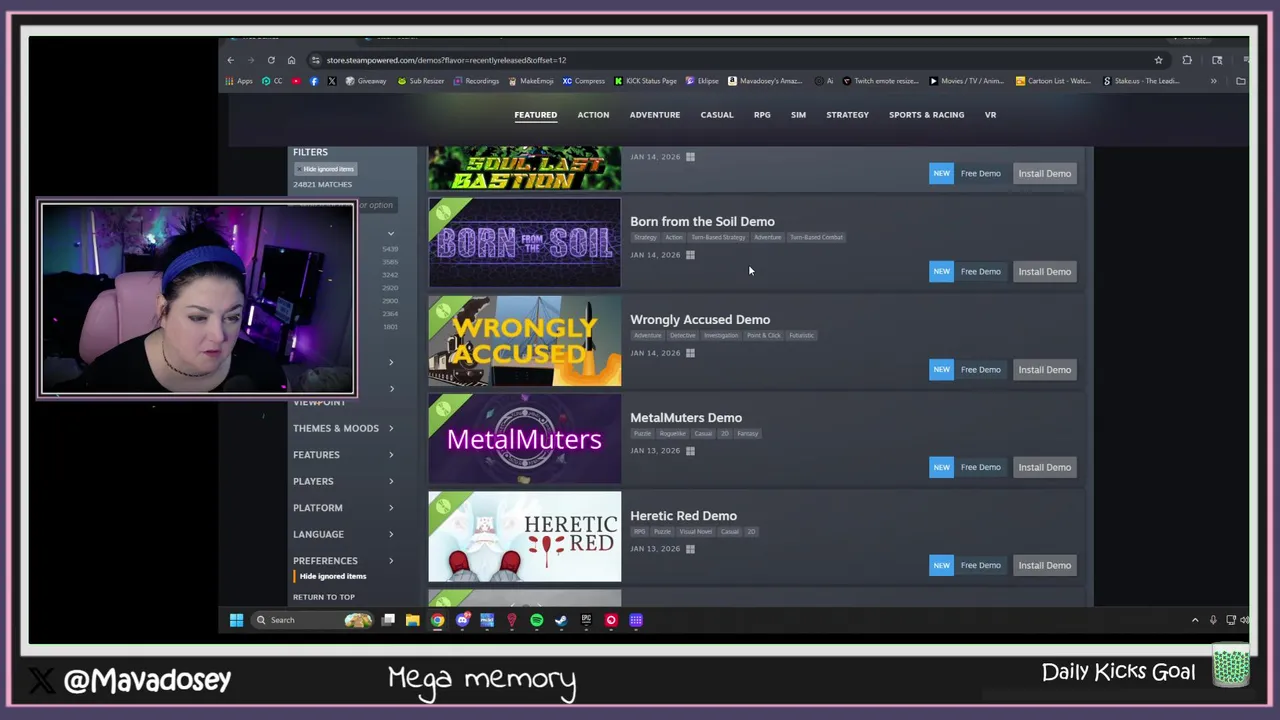Install the MetalMuters demo

coord(1044,467)
